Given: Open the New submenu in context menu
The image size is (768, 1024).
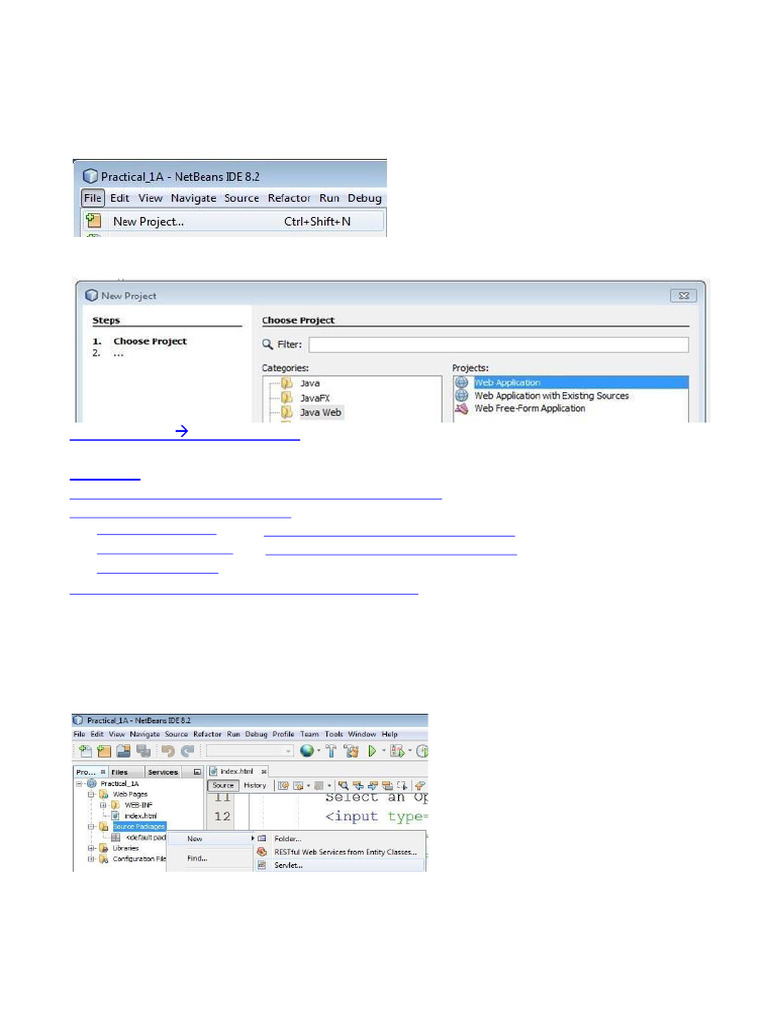Looking at the screenshot, I should coord(210,839).
